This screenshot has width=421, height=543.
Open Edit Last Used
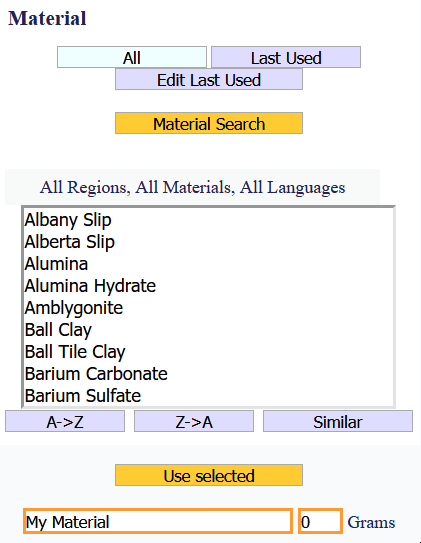209,79
